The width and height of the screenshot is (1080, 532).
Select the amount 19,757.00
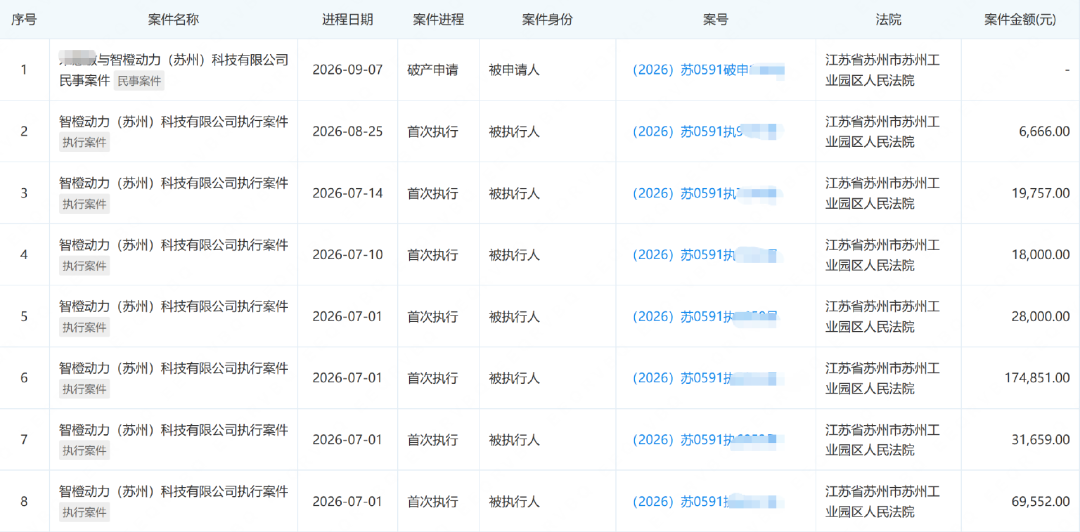(1041, 193)
